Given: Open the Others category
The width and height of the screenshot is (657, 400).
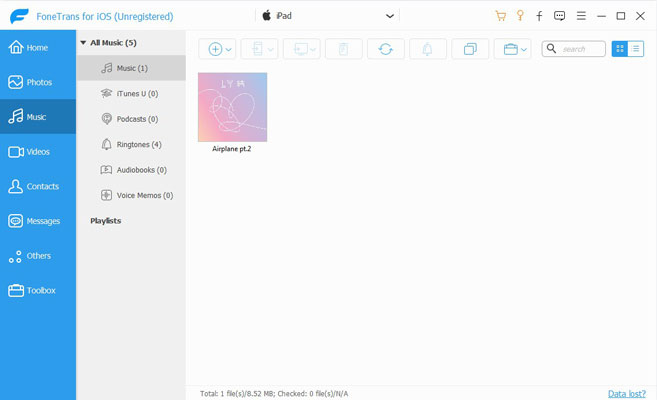Looking at the screenshot, I should 38,255.
